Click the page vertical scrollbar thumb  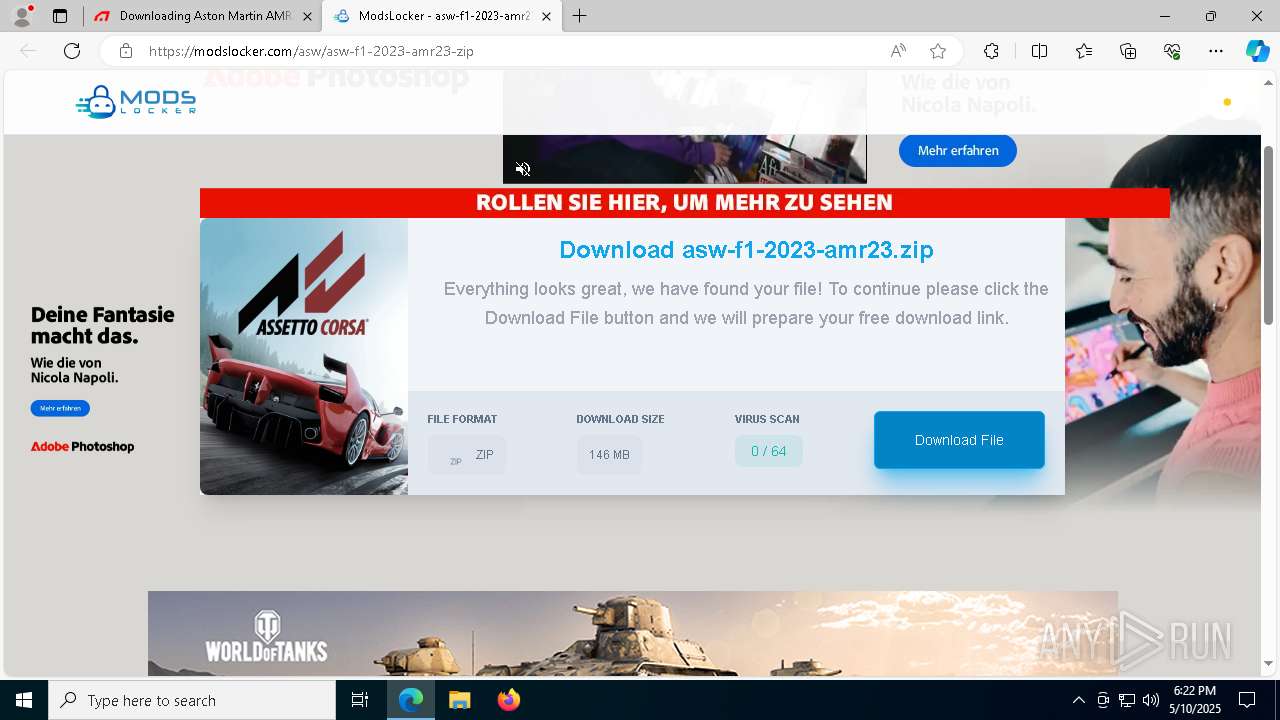point(1269,235)
